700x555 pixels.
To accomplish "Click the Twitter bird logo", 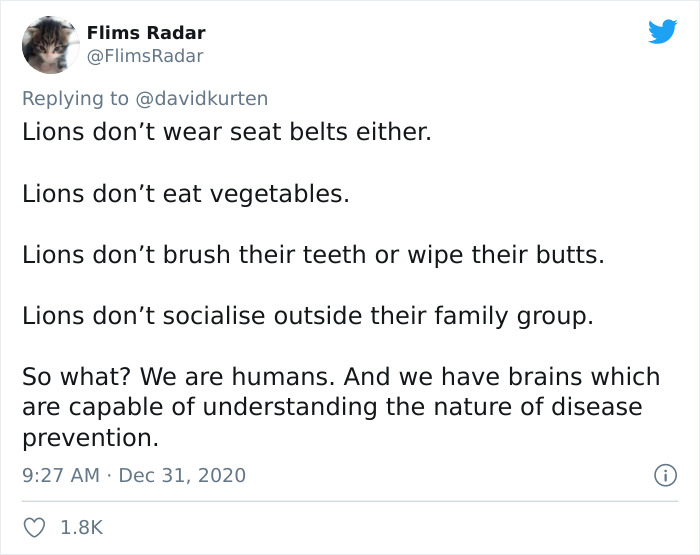I will (662, 33).
